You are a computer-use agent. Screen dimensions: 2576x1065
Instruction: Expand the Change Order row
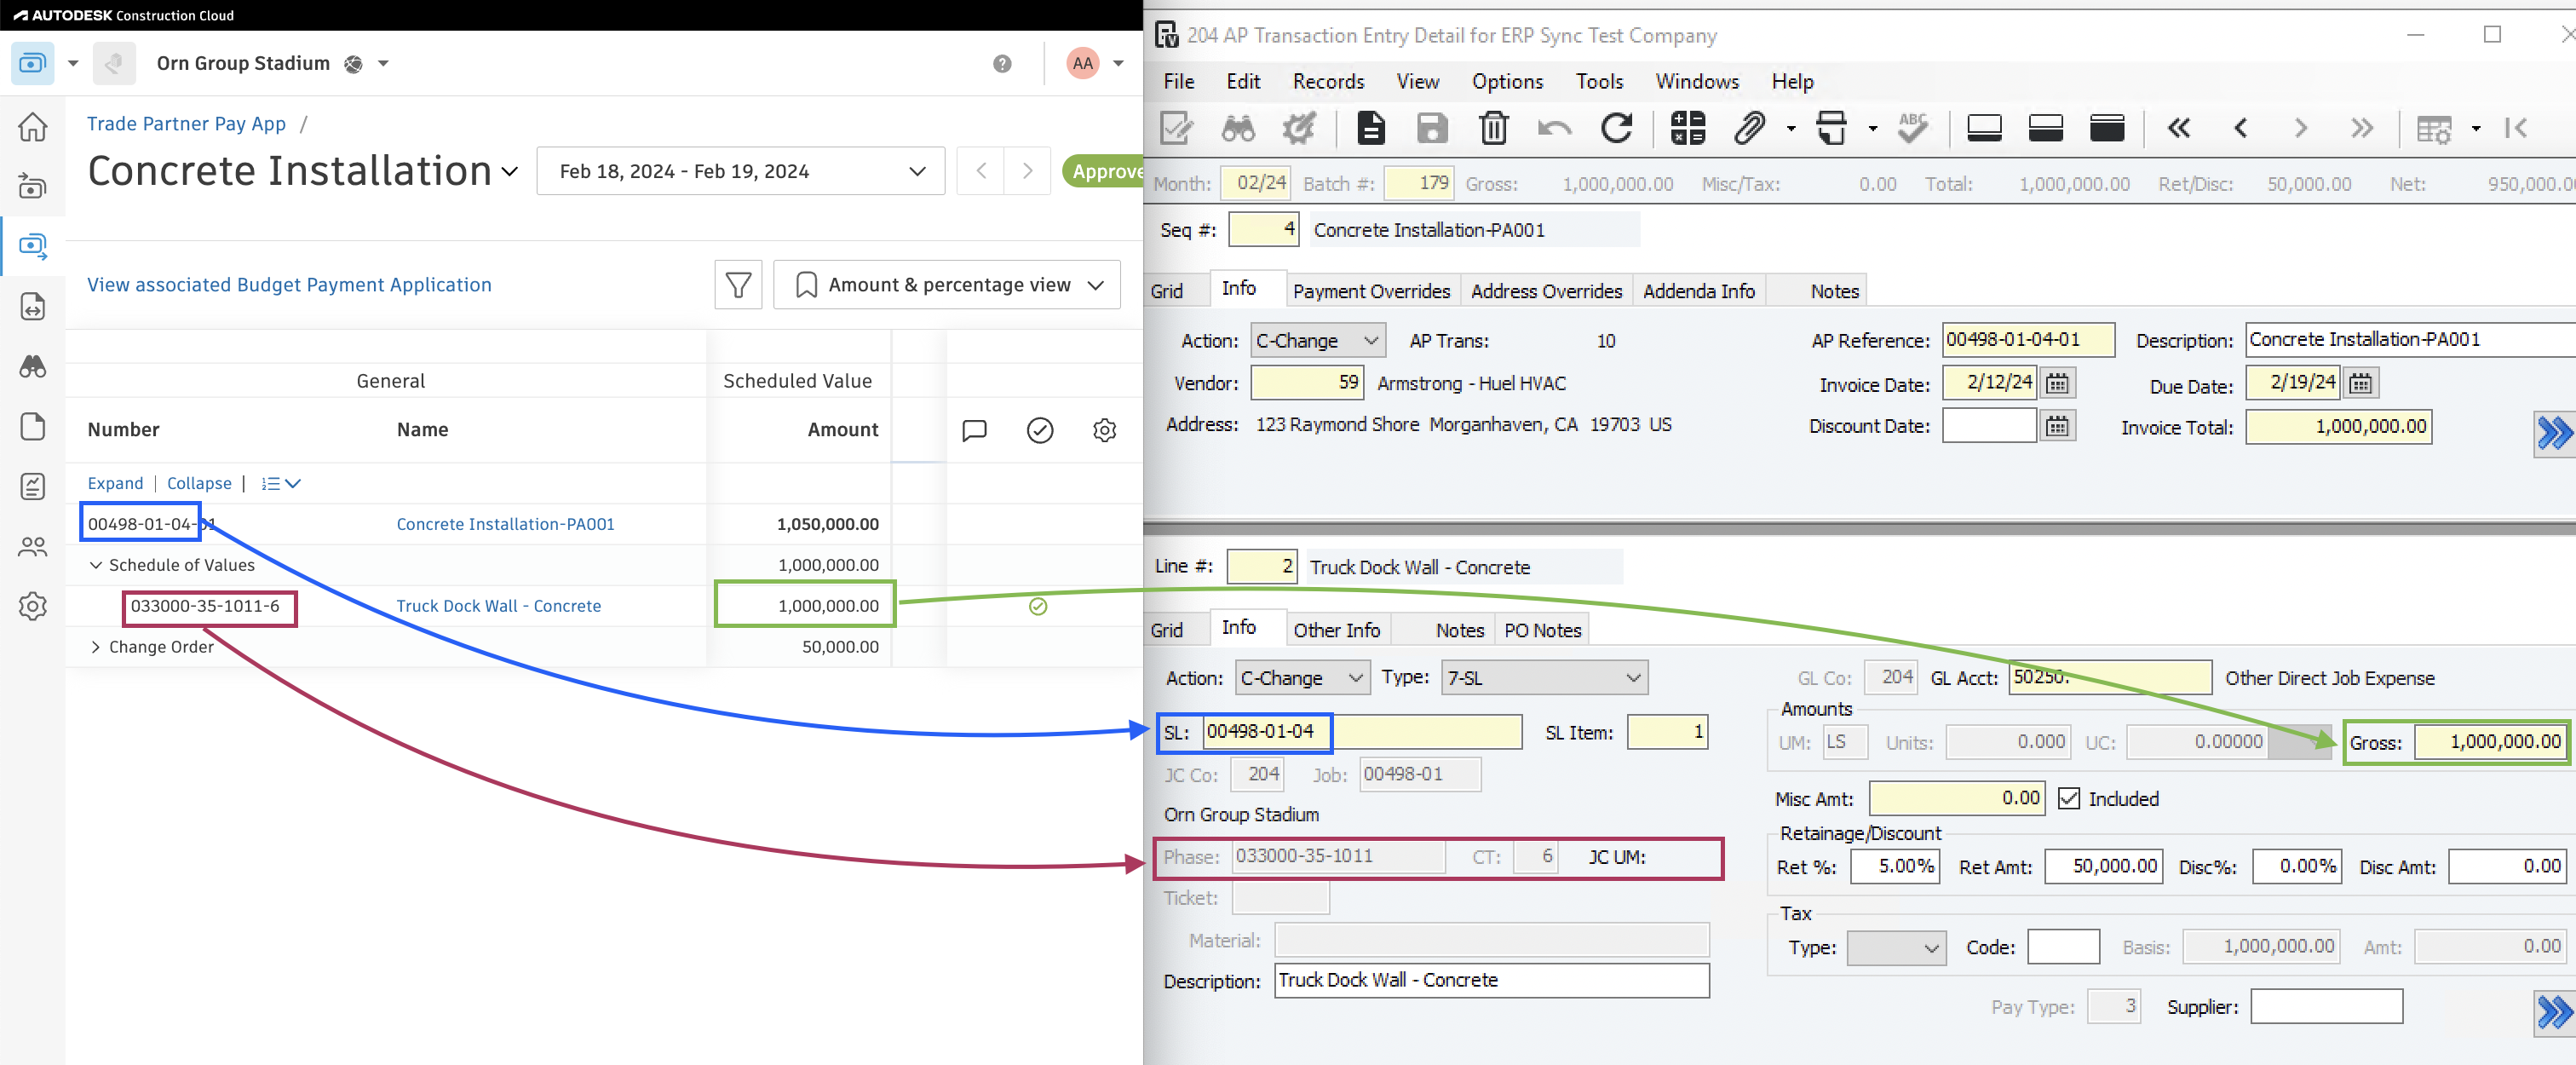pos(95,647)
